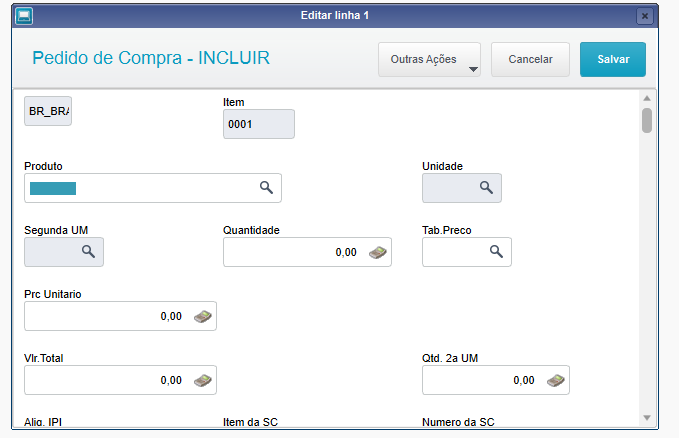679x438 pixels.
Task: Open the Unidade search magnifier
Action: coord(486,188)
